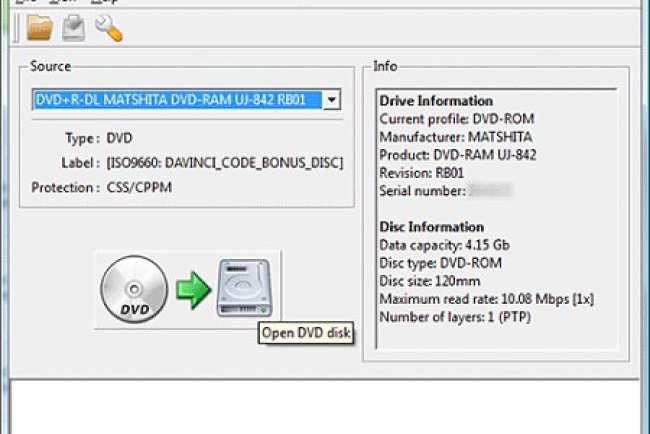Image resolution: width=650 pixels, height=434 pixels.
Task: Open the View menu
Action: point(62,3)
